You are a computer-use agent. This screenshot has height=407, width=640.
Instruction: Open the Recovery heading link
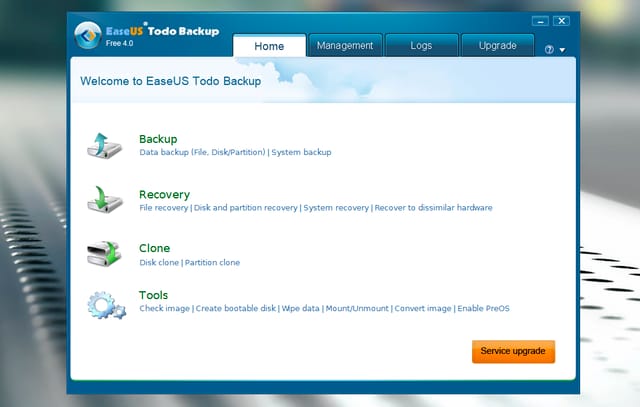click(x=164, y=194)
